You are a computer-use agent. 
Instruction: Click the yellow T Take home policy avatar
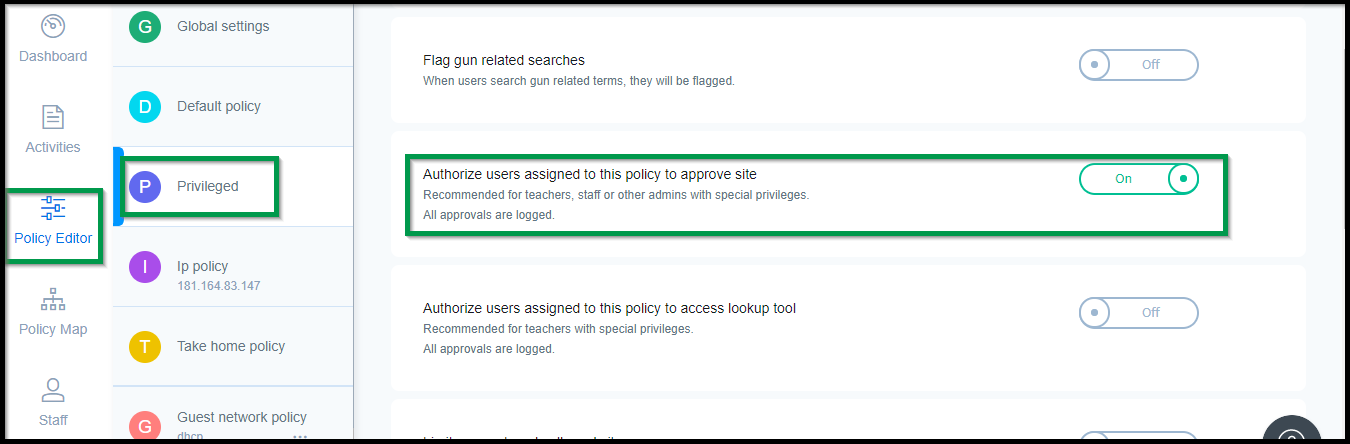click(145, 347)
